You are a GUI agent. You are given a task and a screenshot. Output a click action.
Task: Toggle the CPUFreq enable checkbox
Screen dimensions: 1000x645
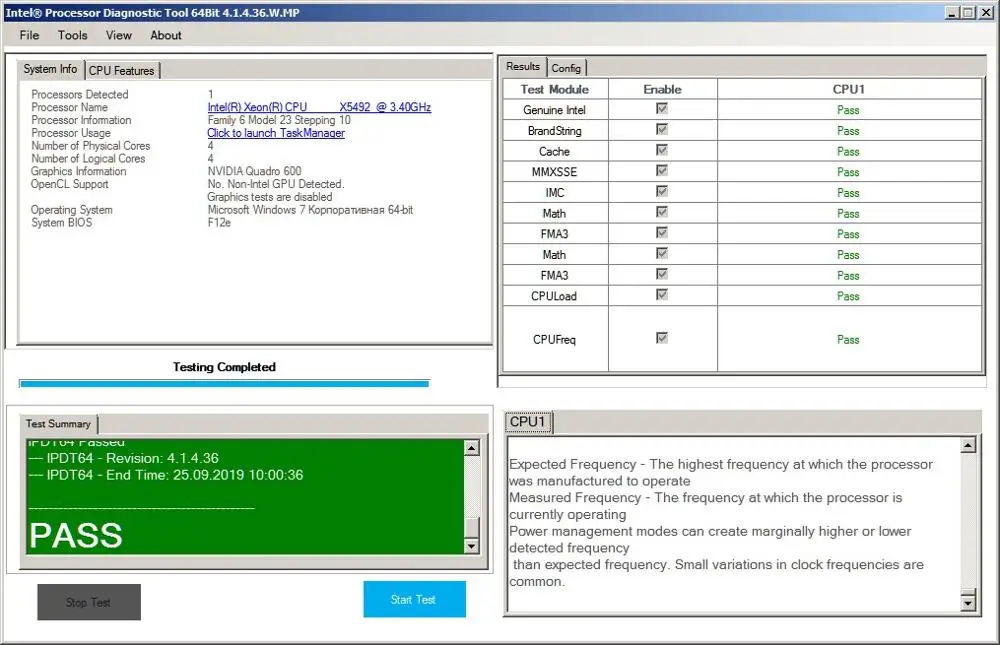click(x=662, y=338)
